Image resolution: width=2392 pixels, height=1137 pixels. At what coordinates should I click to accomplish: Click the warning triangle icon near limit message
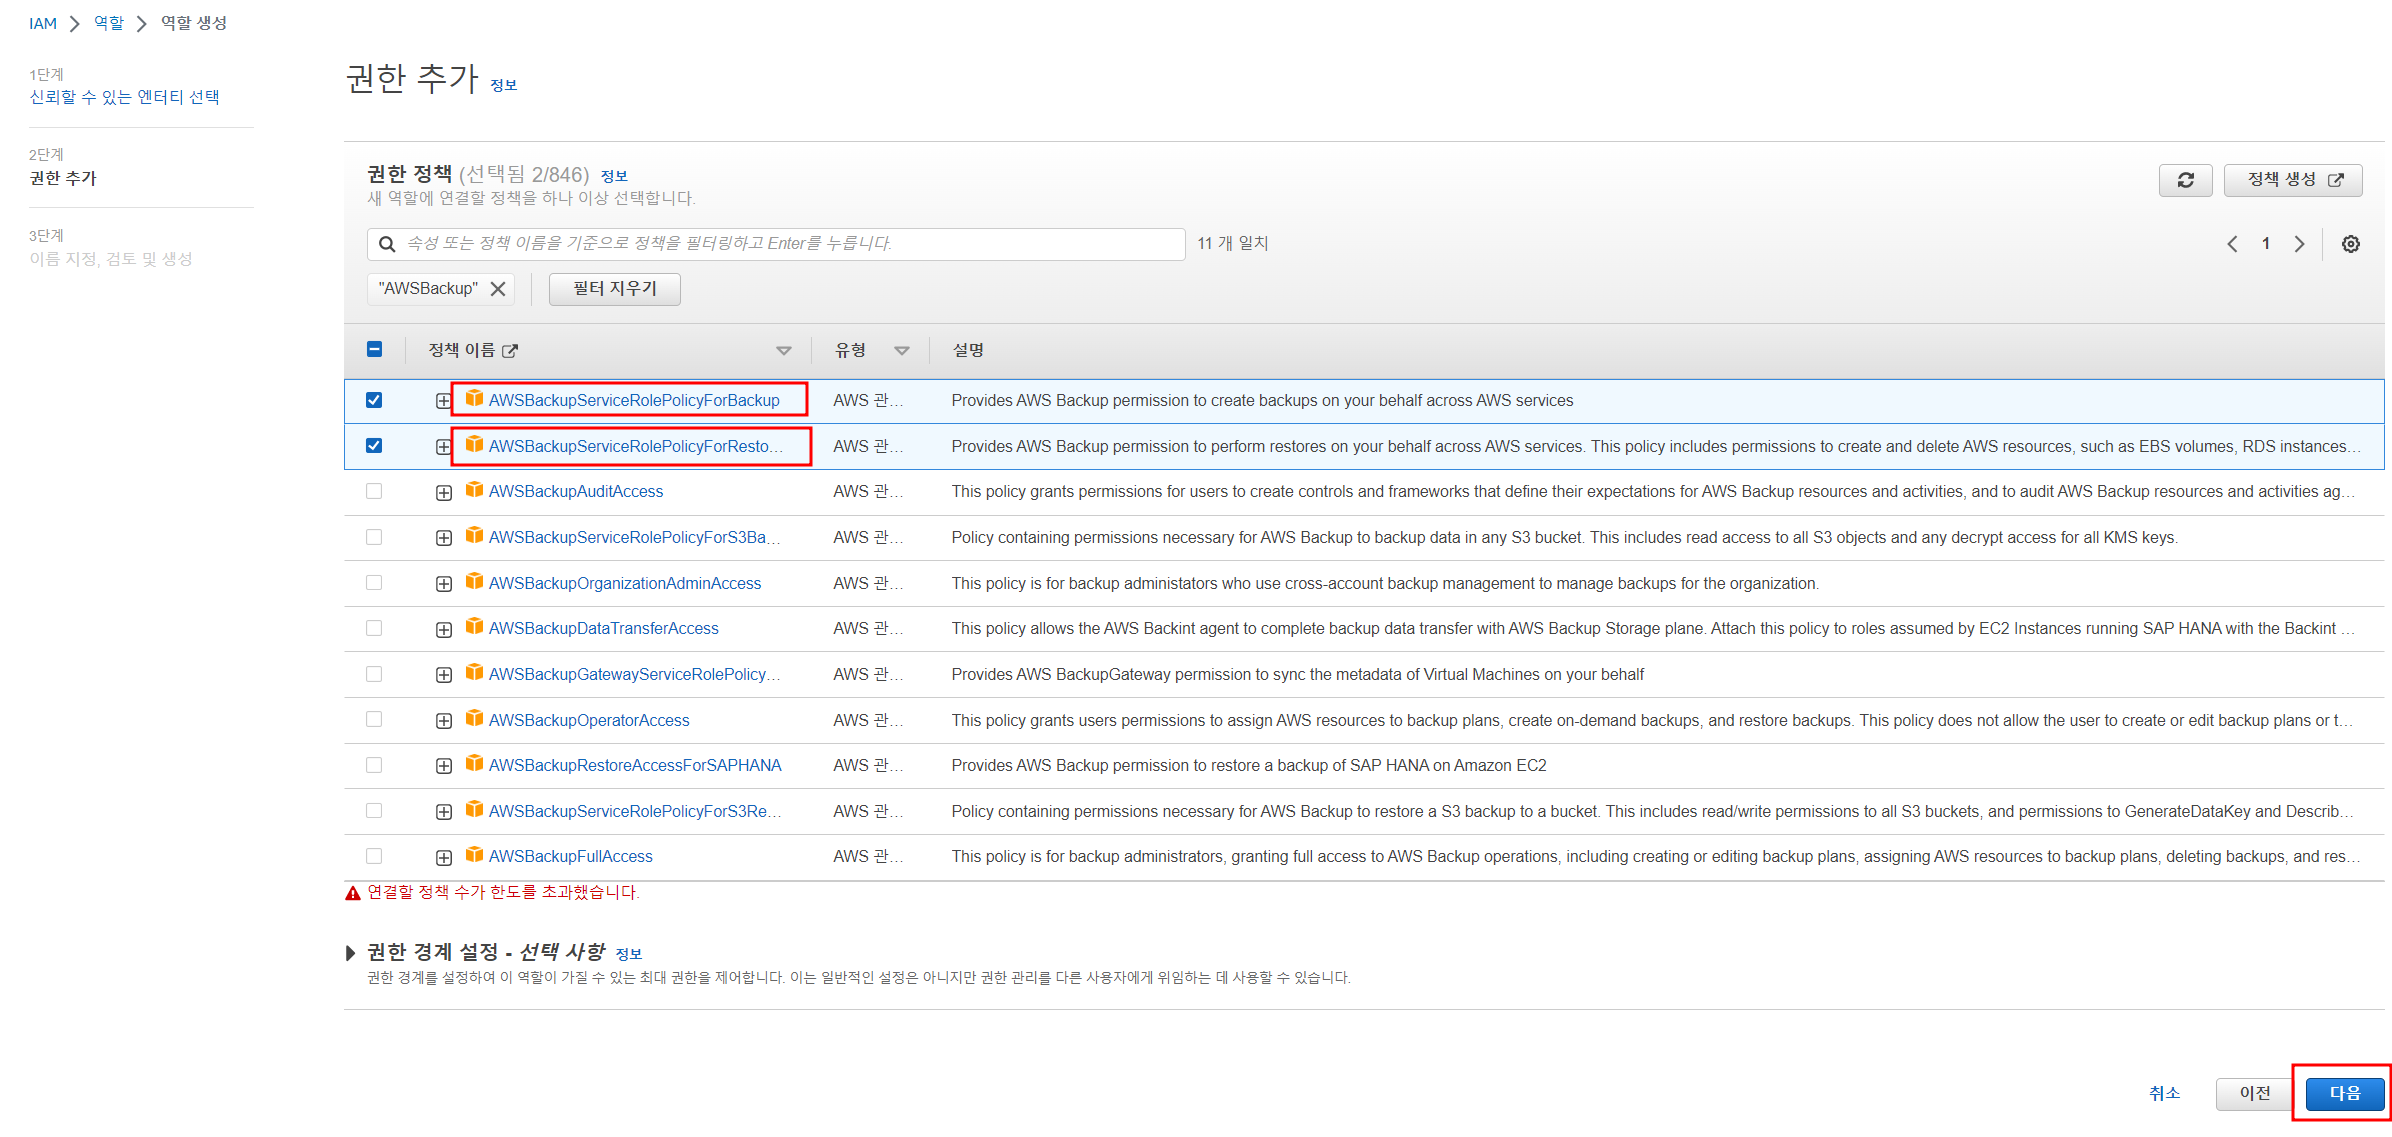(x=353, y=893)
